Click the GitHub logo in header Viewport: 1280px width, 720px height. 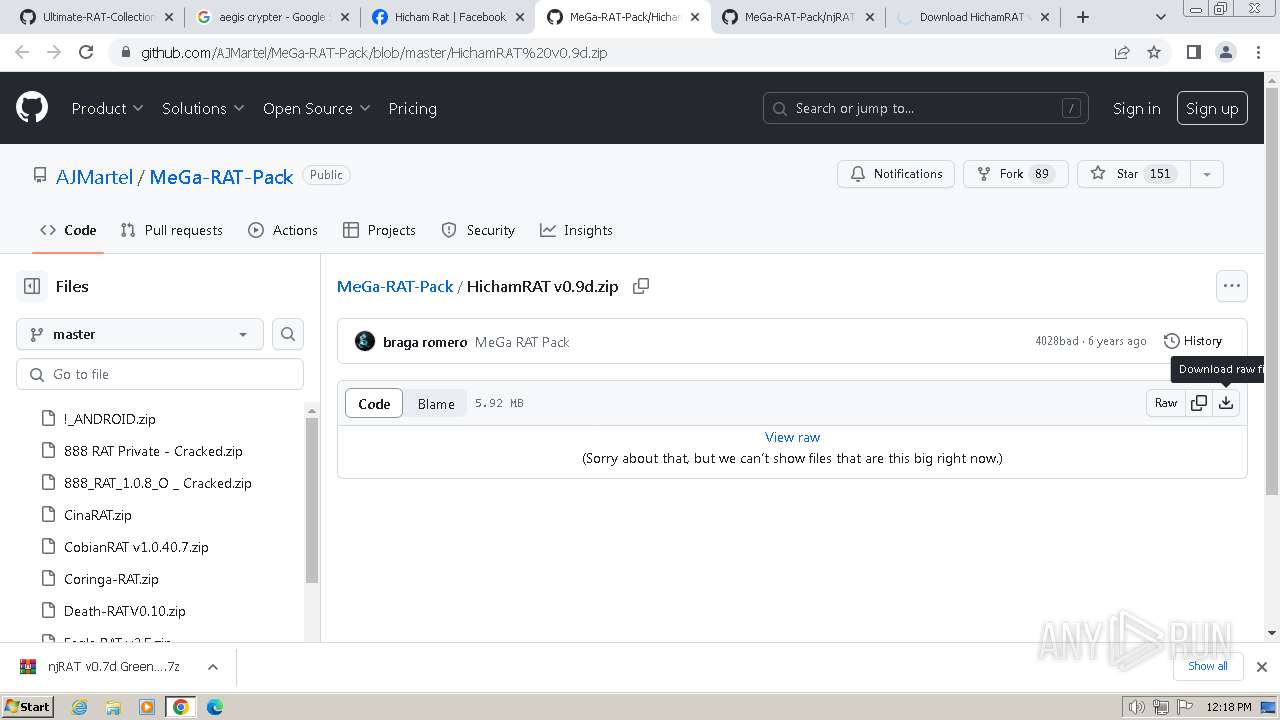(x=32, y=108)
